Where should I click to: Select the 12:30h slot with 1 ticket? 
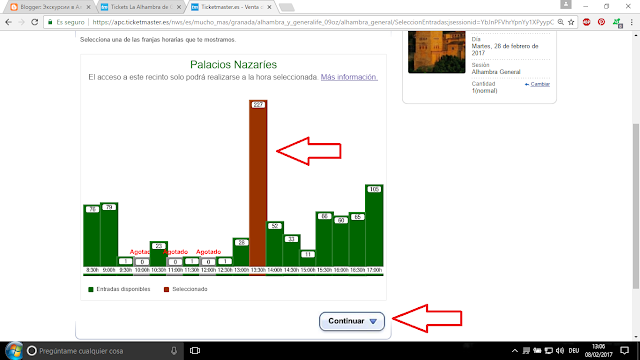[225, 261]
